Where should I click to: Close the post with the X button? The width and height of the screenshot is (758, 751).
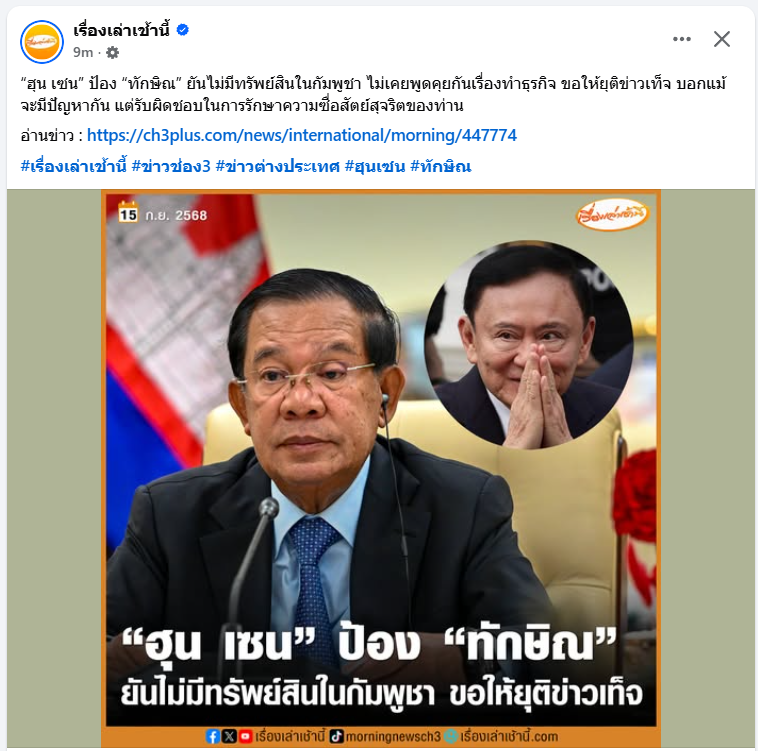coord(721,39)
